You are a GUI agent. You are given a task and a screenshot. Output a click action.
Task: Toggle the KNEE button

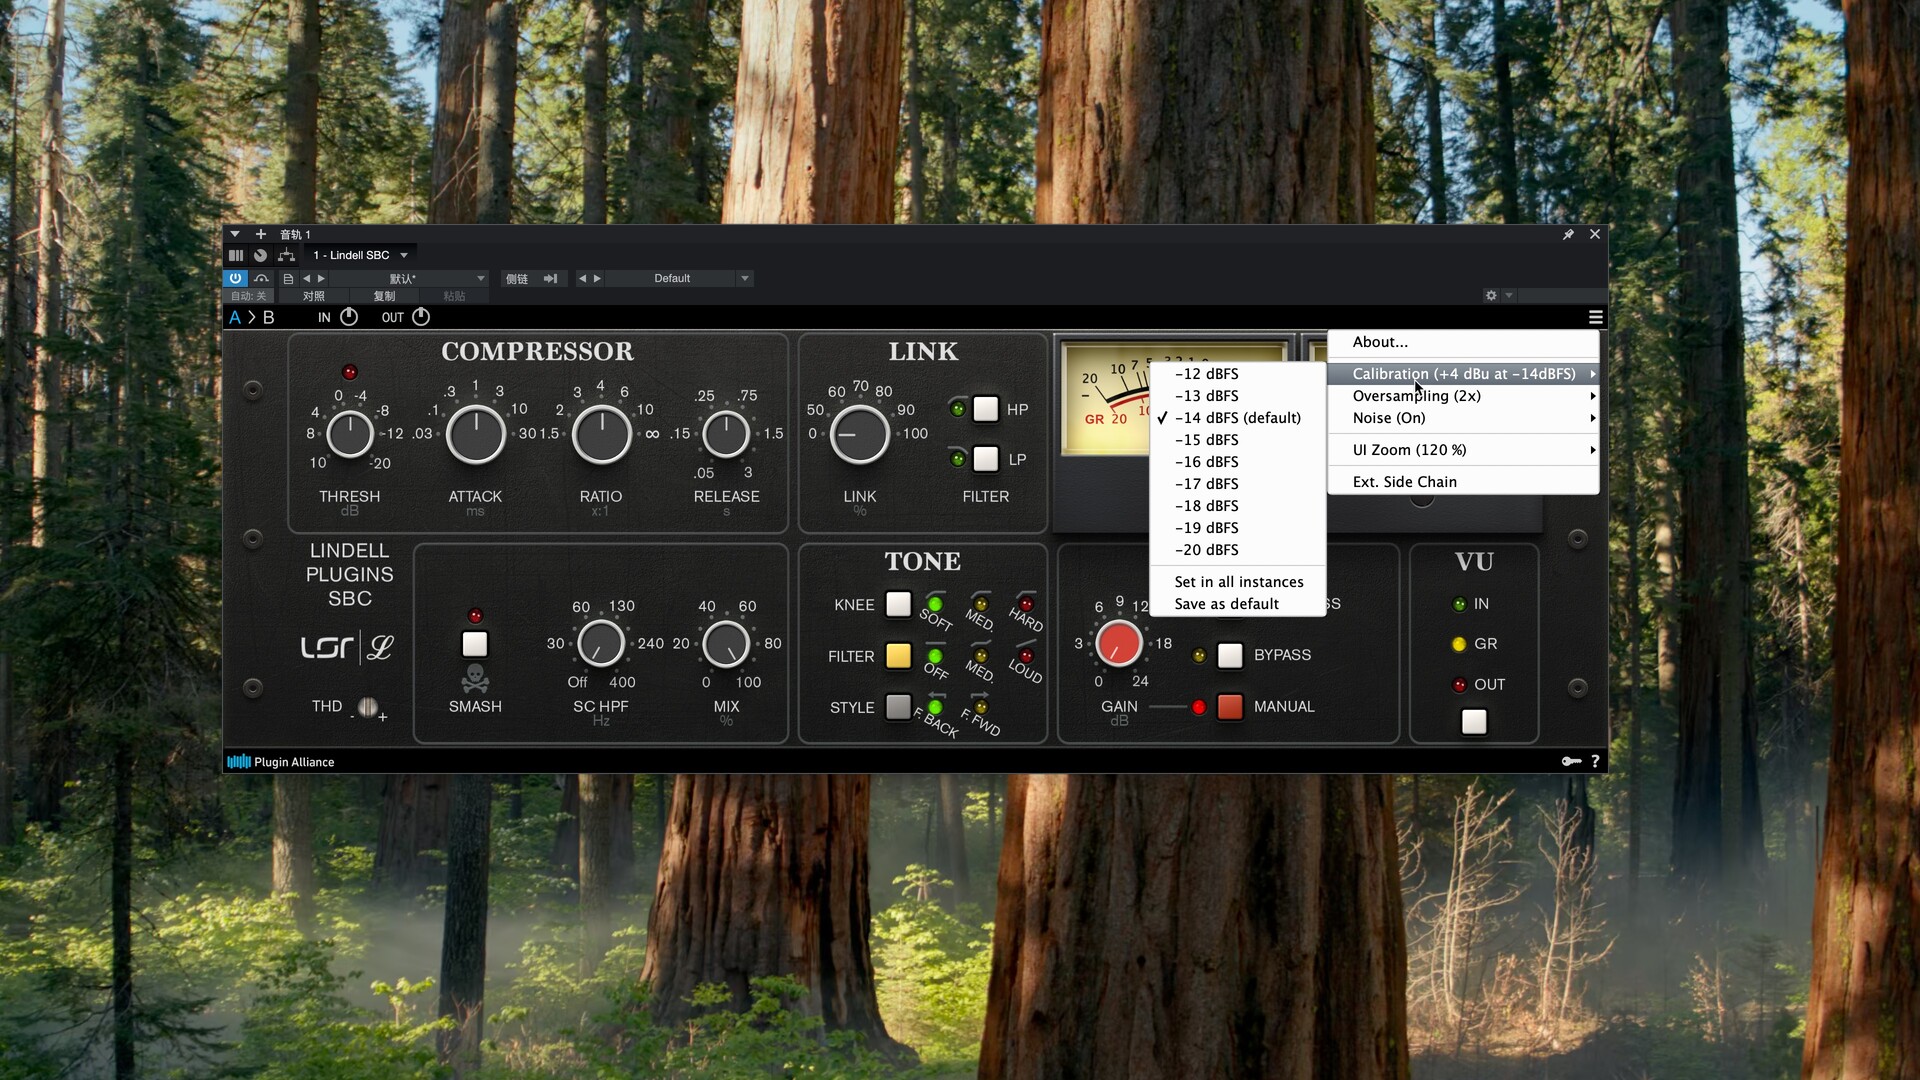(898, 604)
